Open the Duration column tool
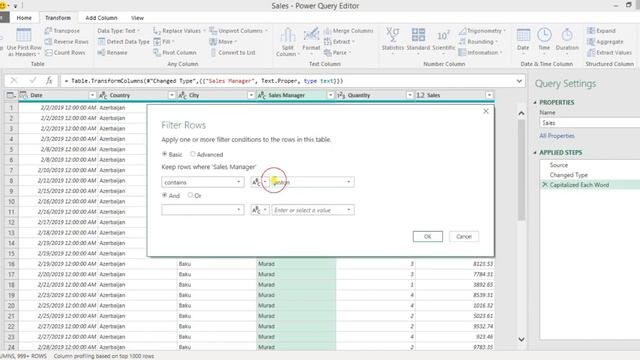 click(x=567, y=40)
